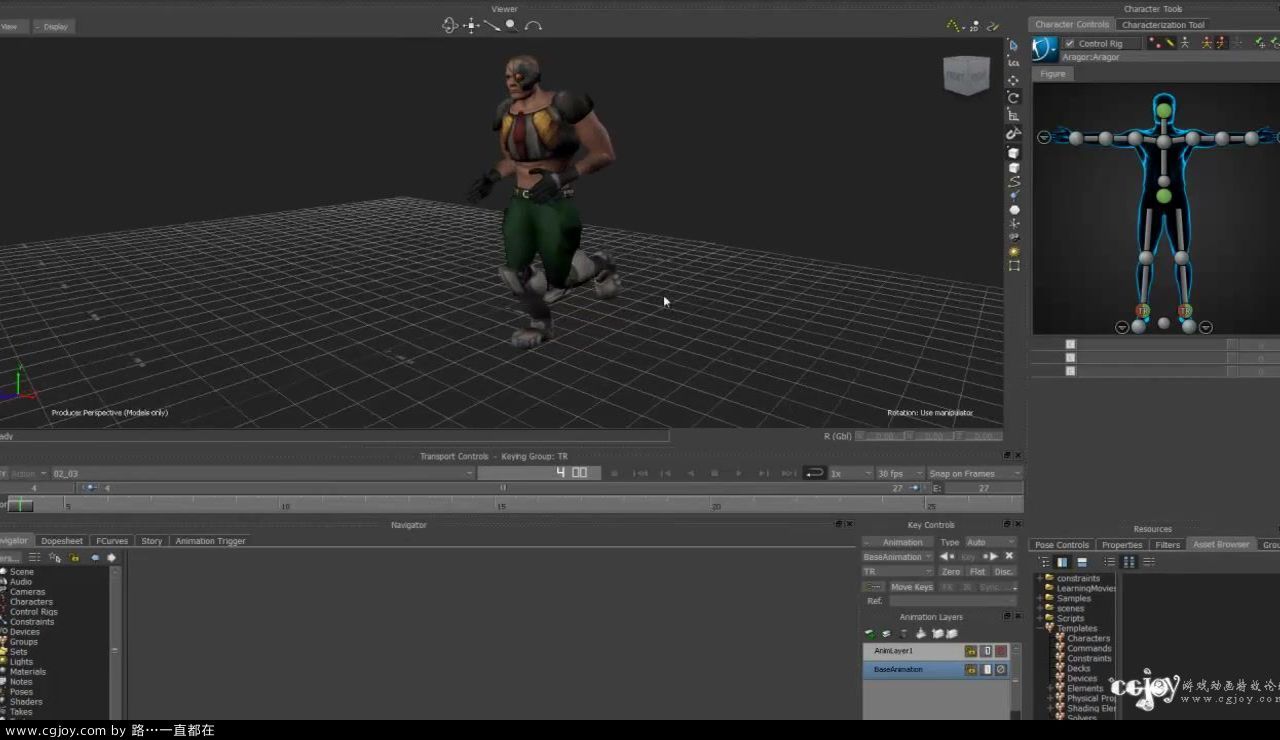The image size is (1280, 740).
Task: Delete key with X icon in Key Controls
Action: (1009, 556)
